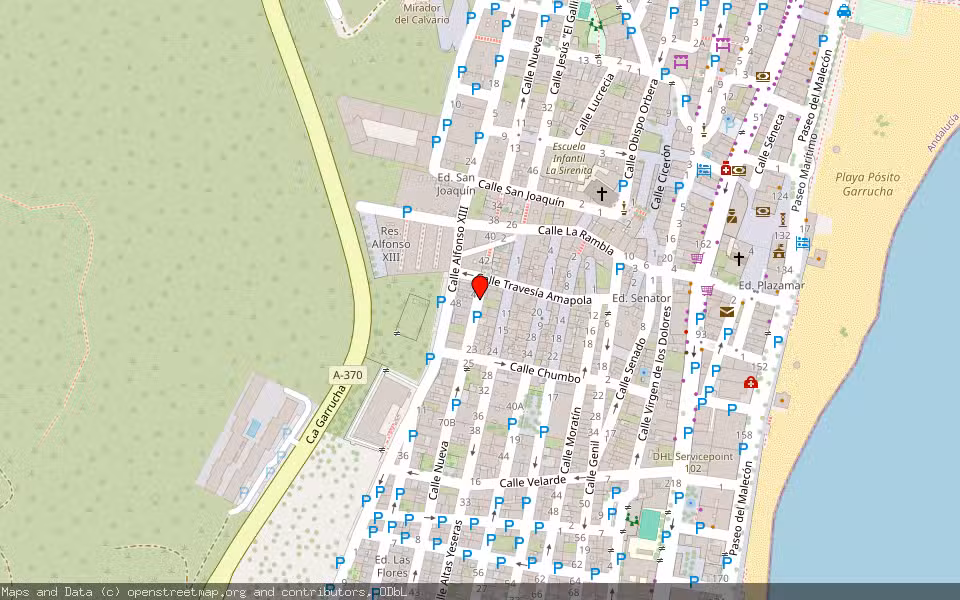Image resolution: width=960 pixels, height=600 pixels.
Task: Click the red location marker pin
Action: 480,287
